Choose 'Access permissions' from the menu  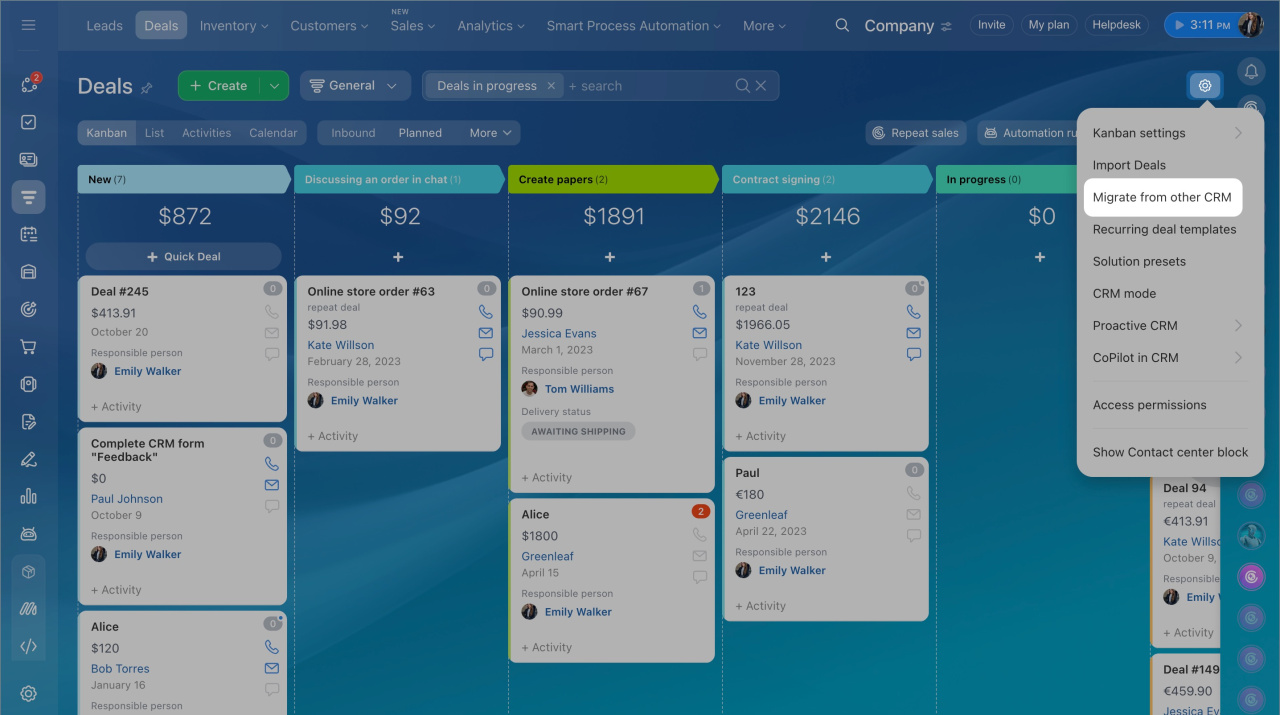click(1149, 405)
